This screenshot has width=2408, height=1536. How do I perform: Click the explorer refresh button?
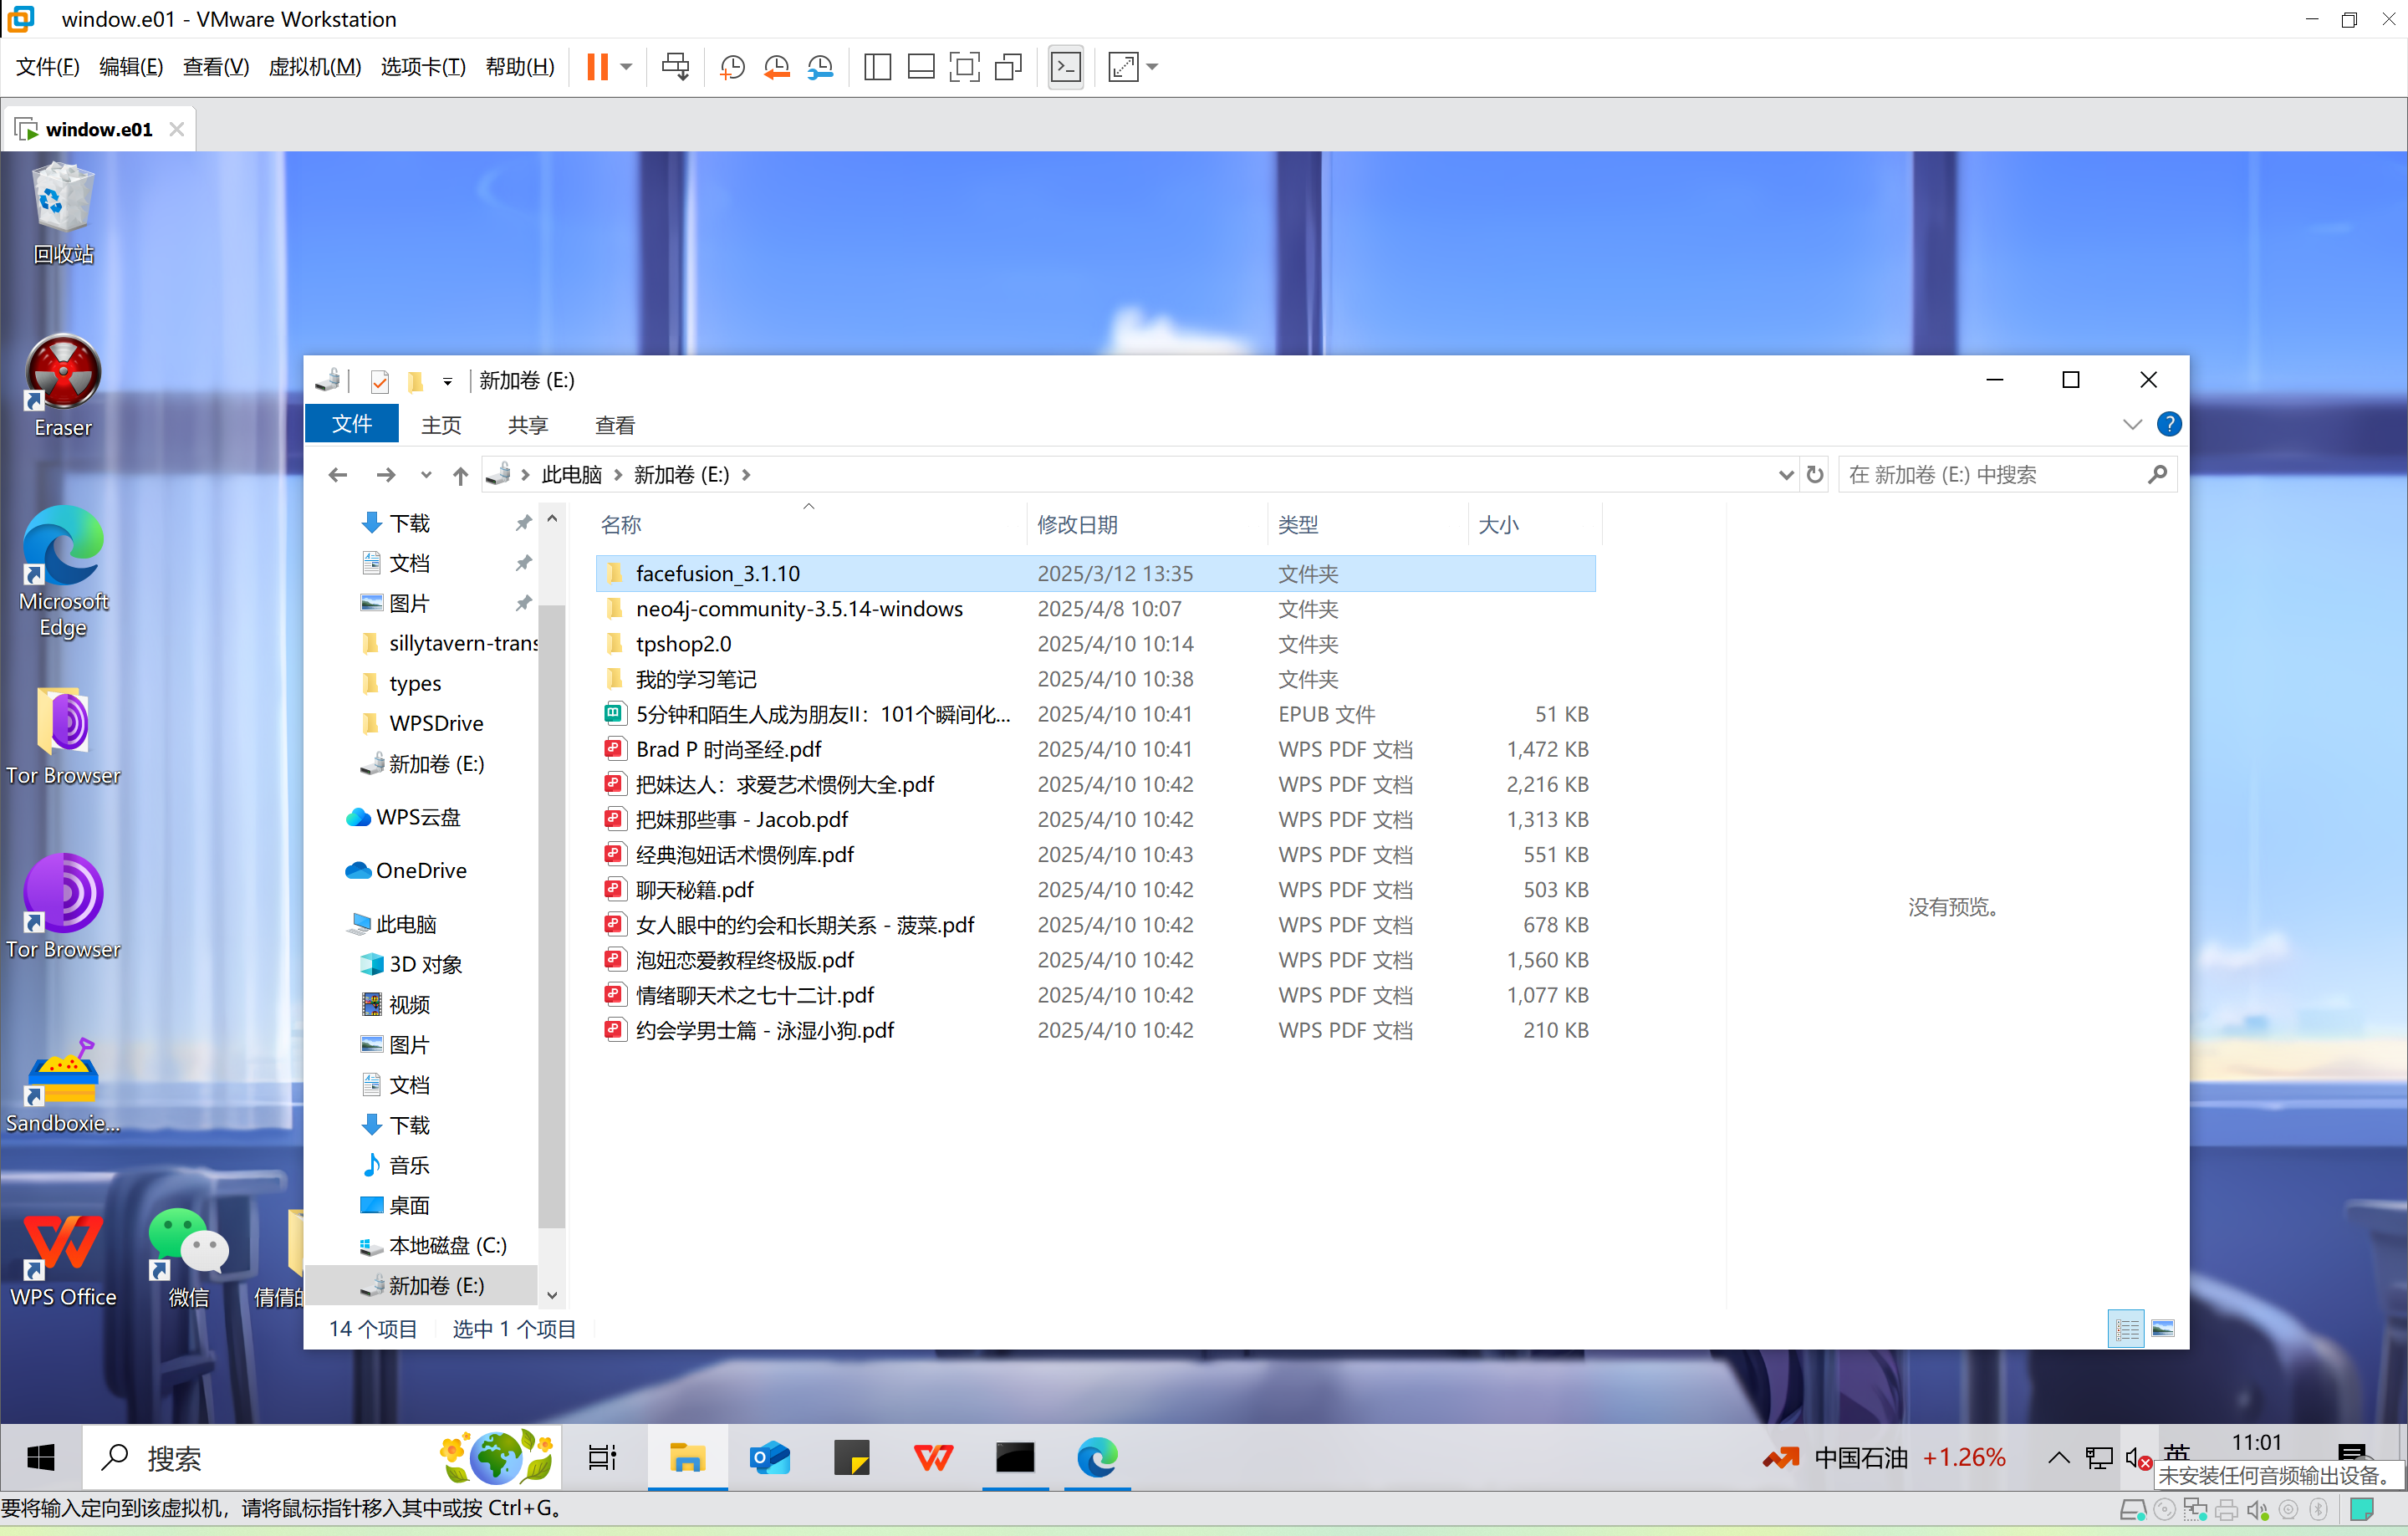[x=1815, y=474]
